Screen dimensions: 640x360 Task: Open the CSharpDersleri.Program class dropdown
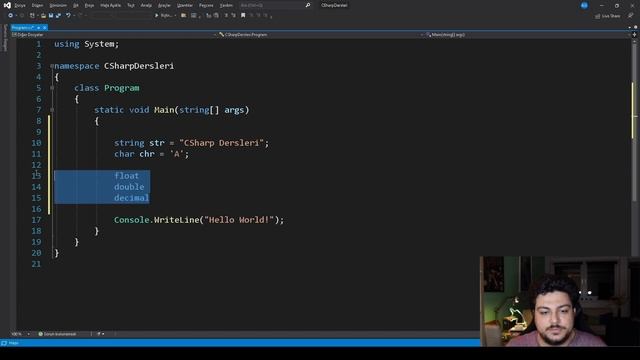coord(320,35)
